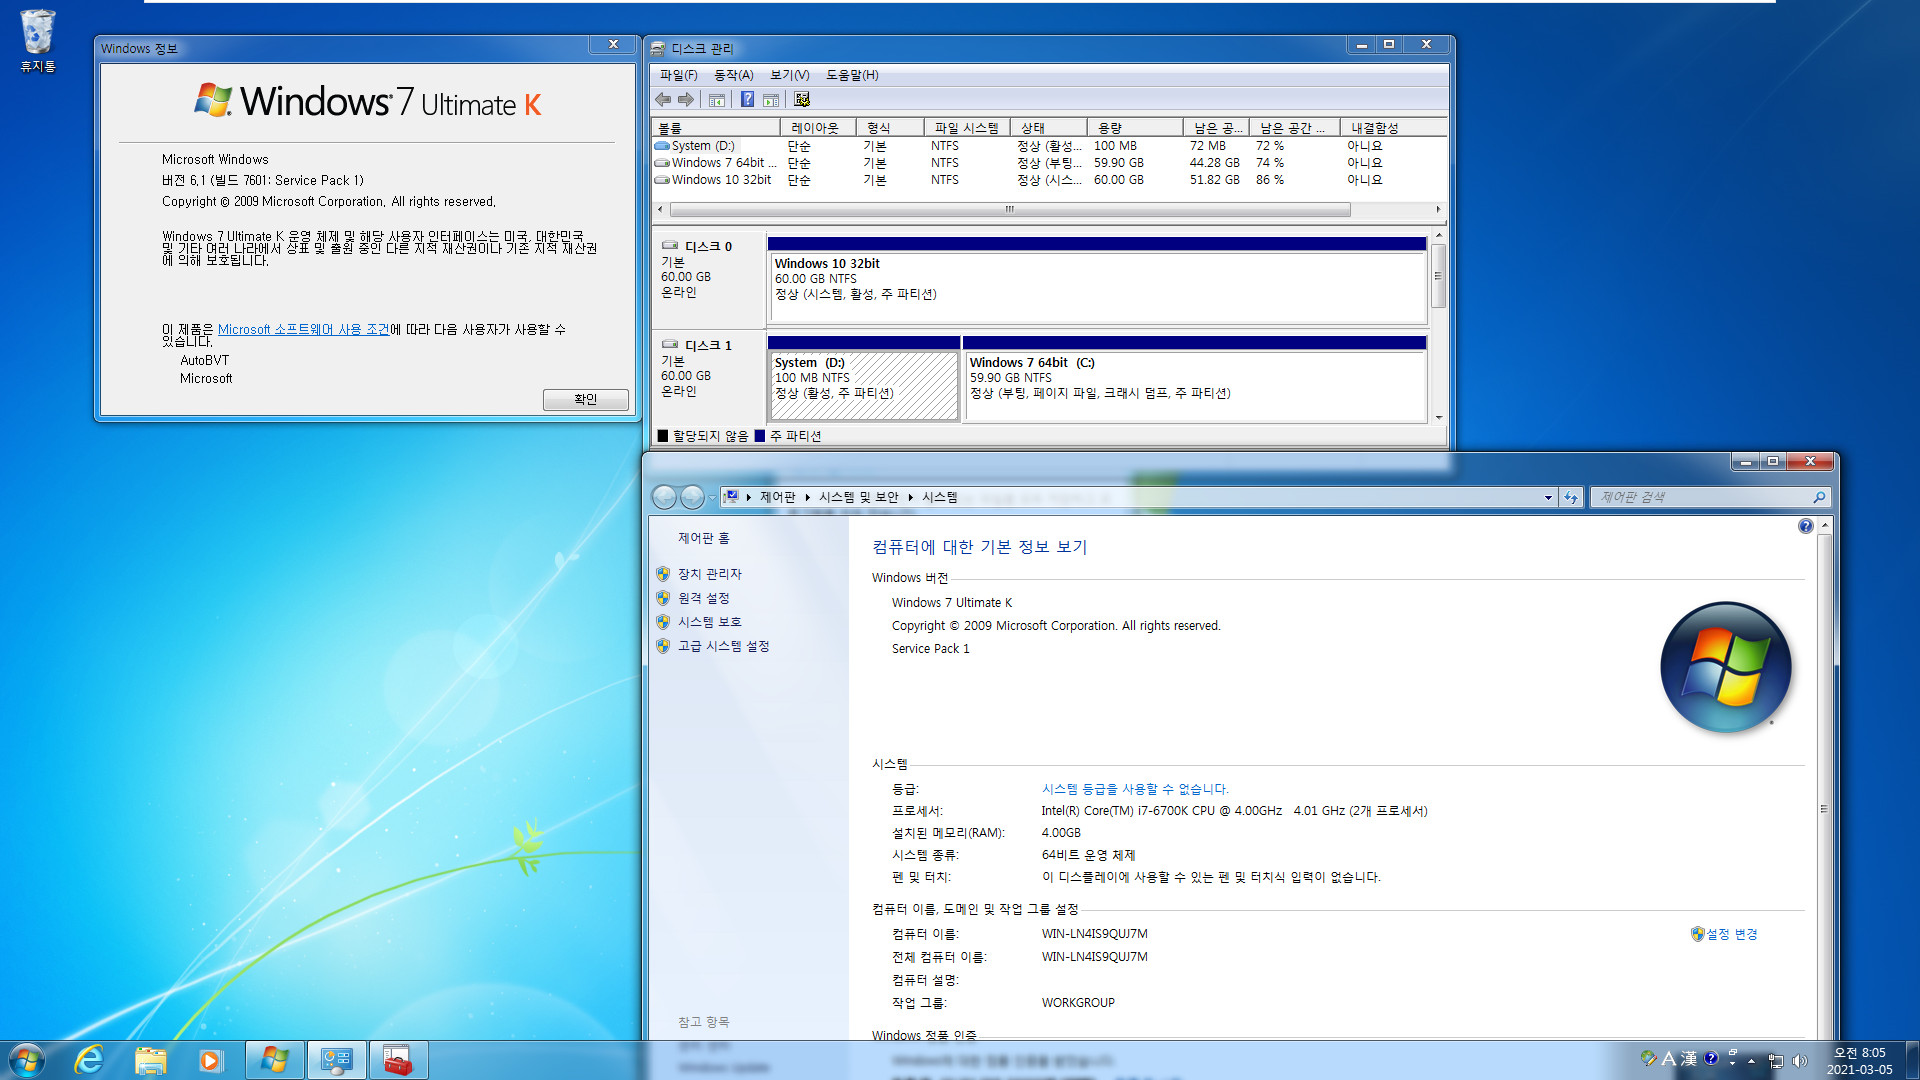Select Windows 10 32bit volume row
1920x1080 pixels.
[x=1049, y=180]
